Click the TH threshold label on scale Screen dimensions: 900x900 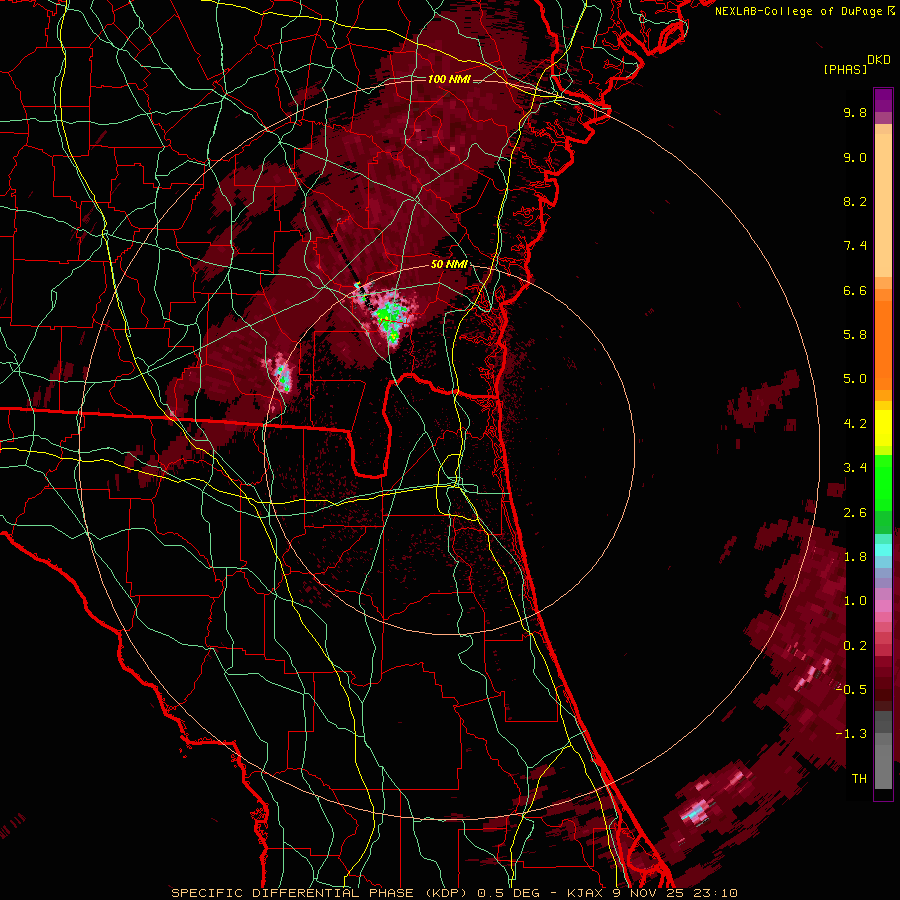859,779
